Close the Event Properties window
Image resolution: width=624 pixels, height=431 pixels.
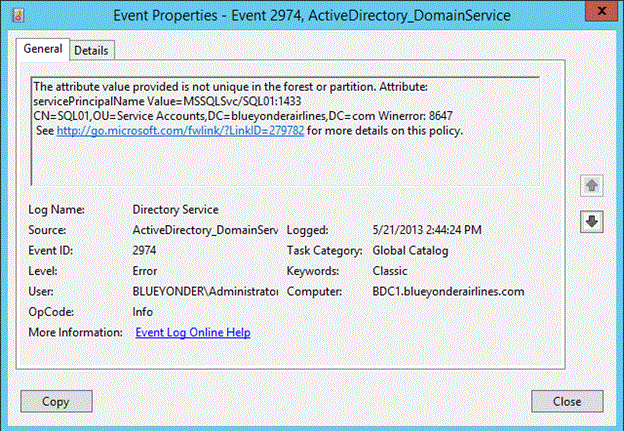click(602, 11)
